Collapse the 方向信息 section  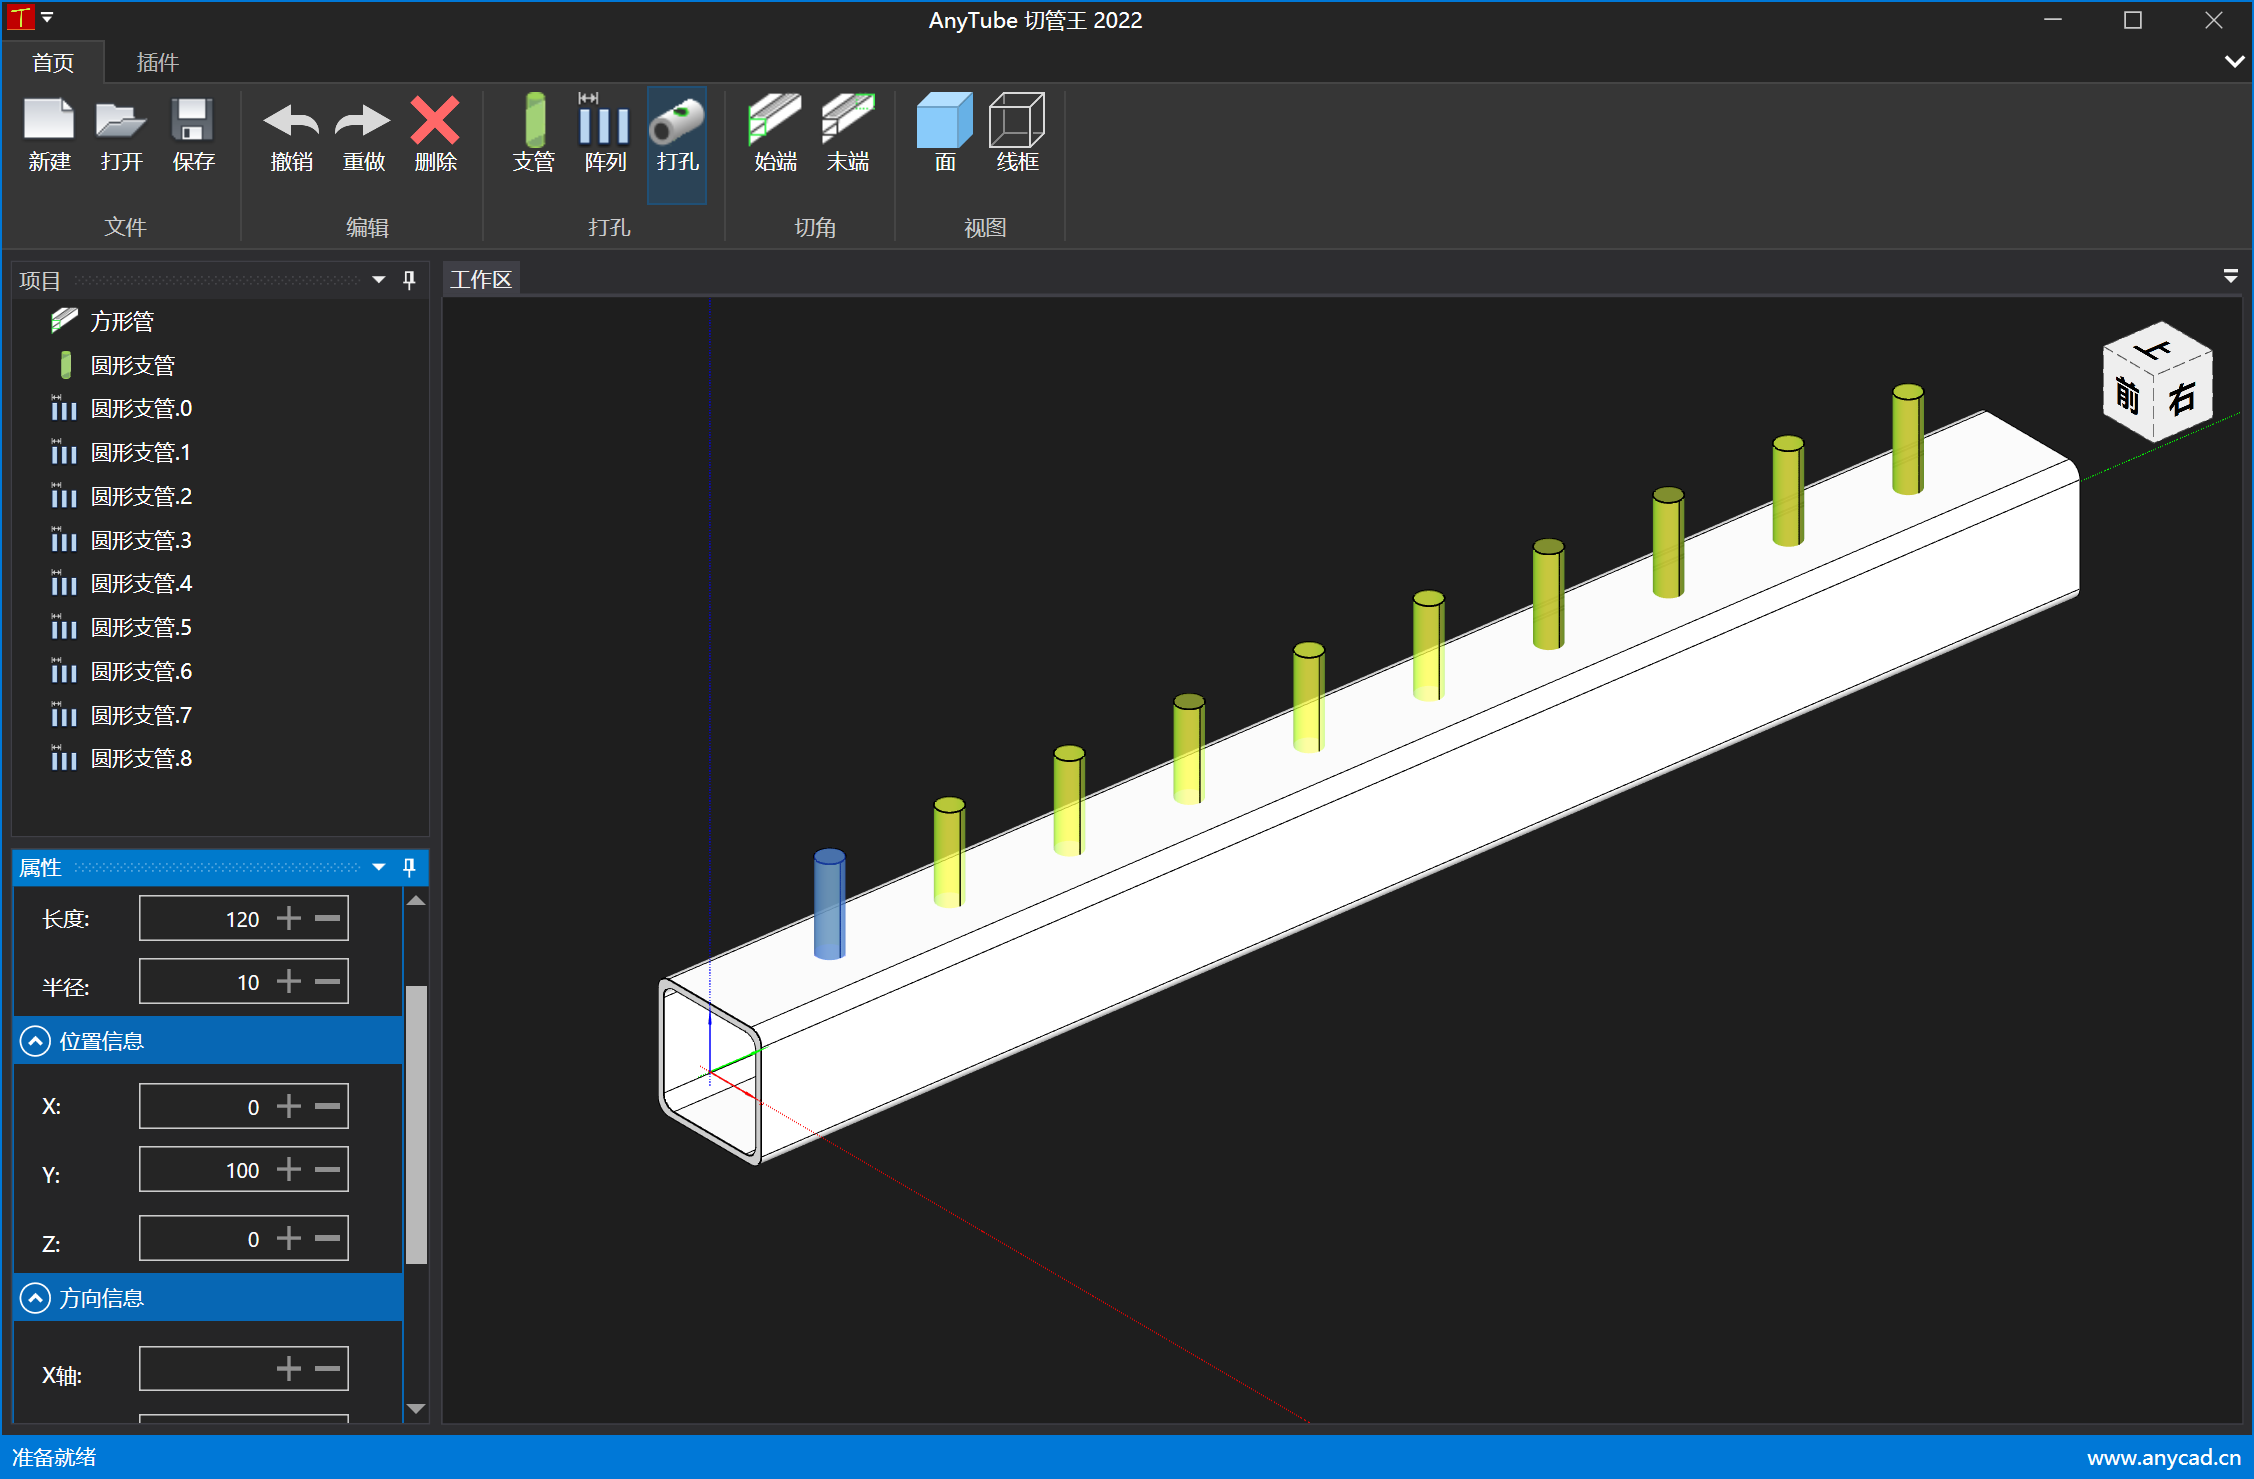pos(35,1298)
